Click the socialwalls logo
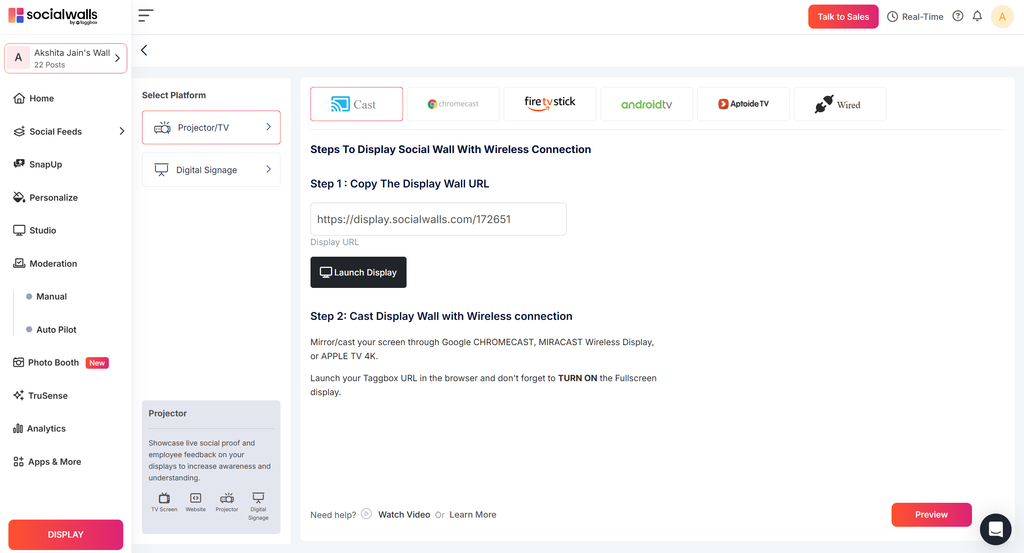Image resolution: width=1024 pixels, height=553 pixels. 53,16
